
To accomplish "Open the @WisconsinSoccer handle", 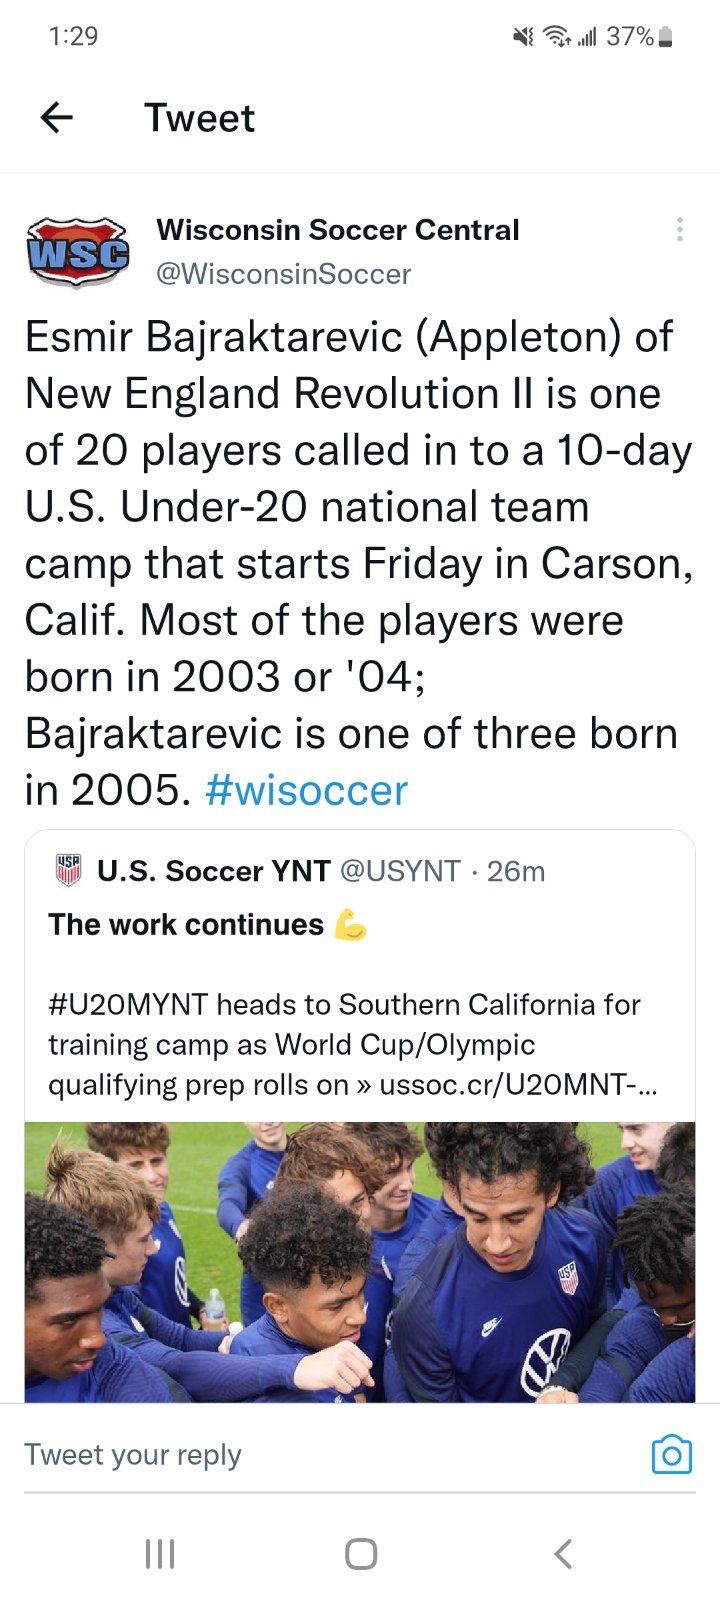I will 283,274.
